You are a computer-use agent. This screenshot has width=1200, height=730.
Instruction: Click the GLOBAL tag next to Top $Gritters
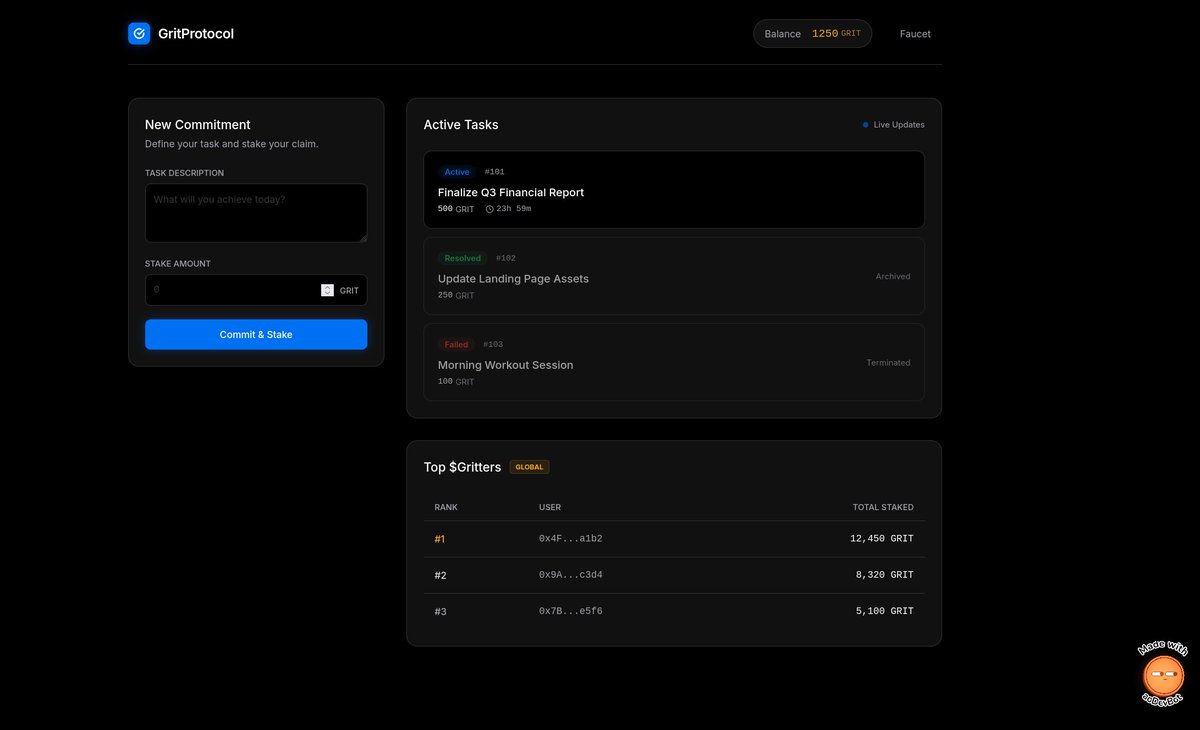coord(529,467)
